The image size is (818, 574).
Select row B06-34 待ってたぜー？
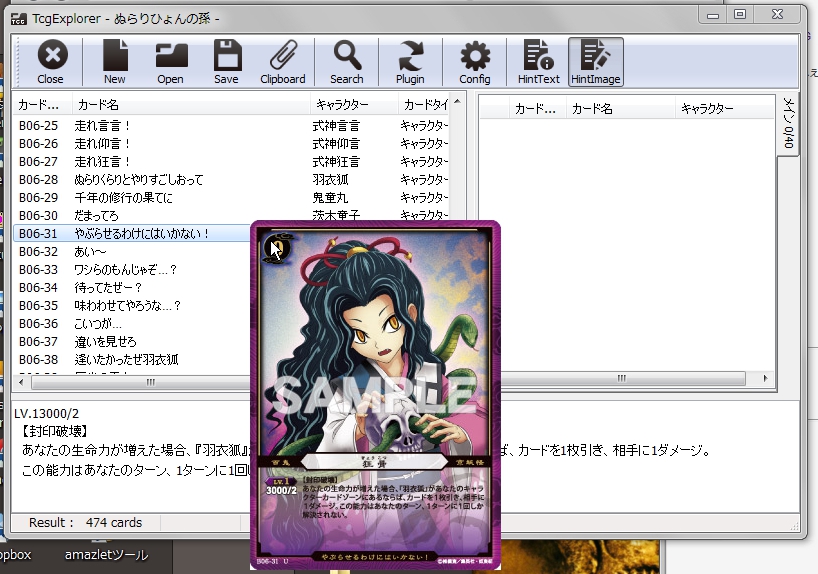click(x=131, y=288)
